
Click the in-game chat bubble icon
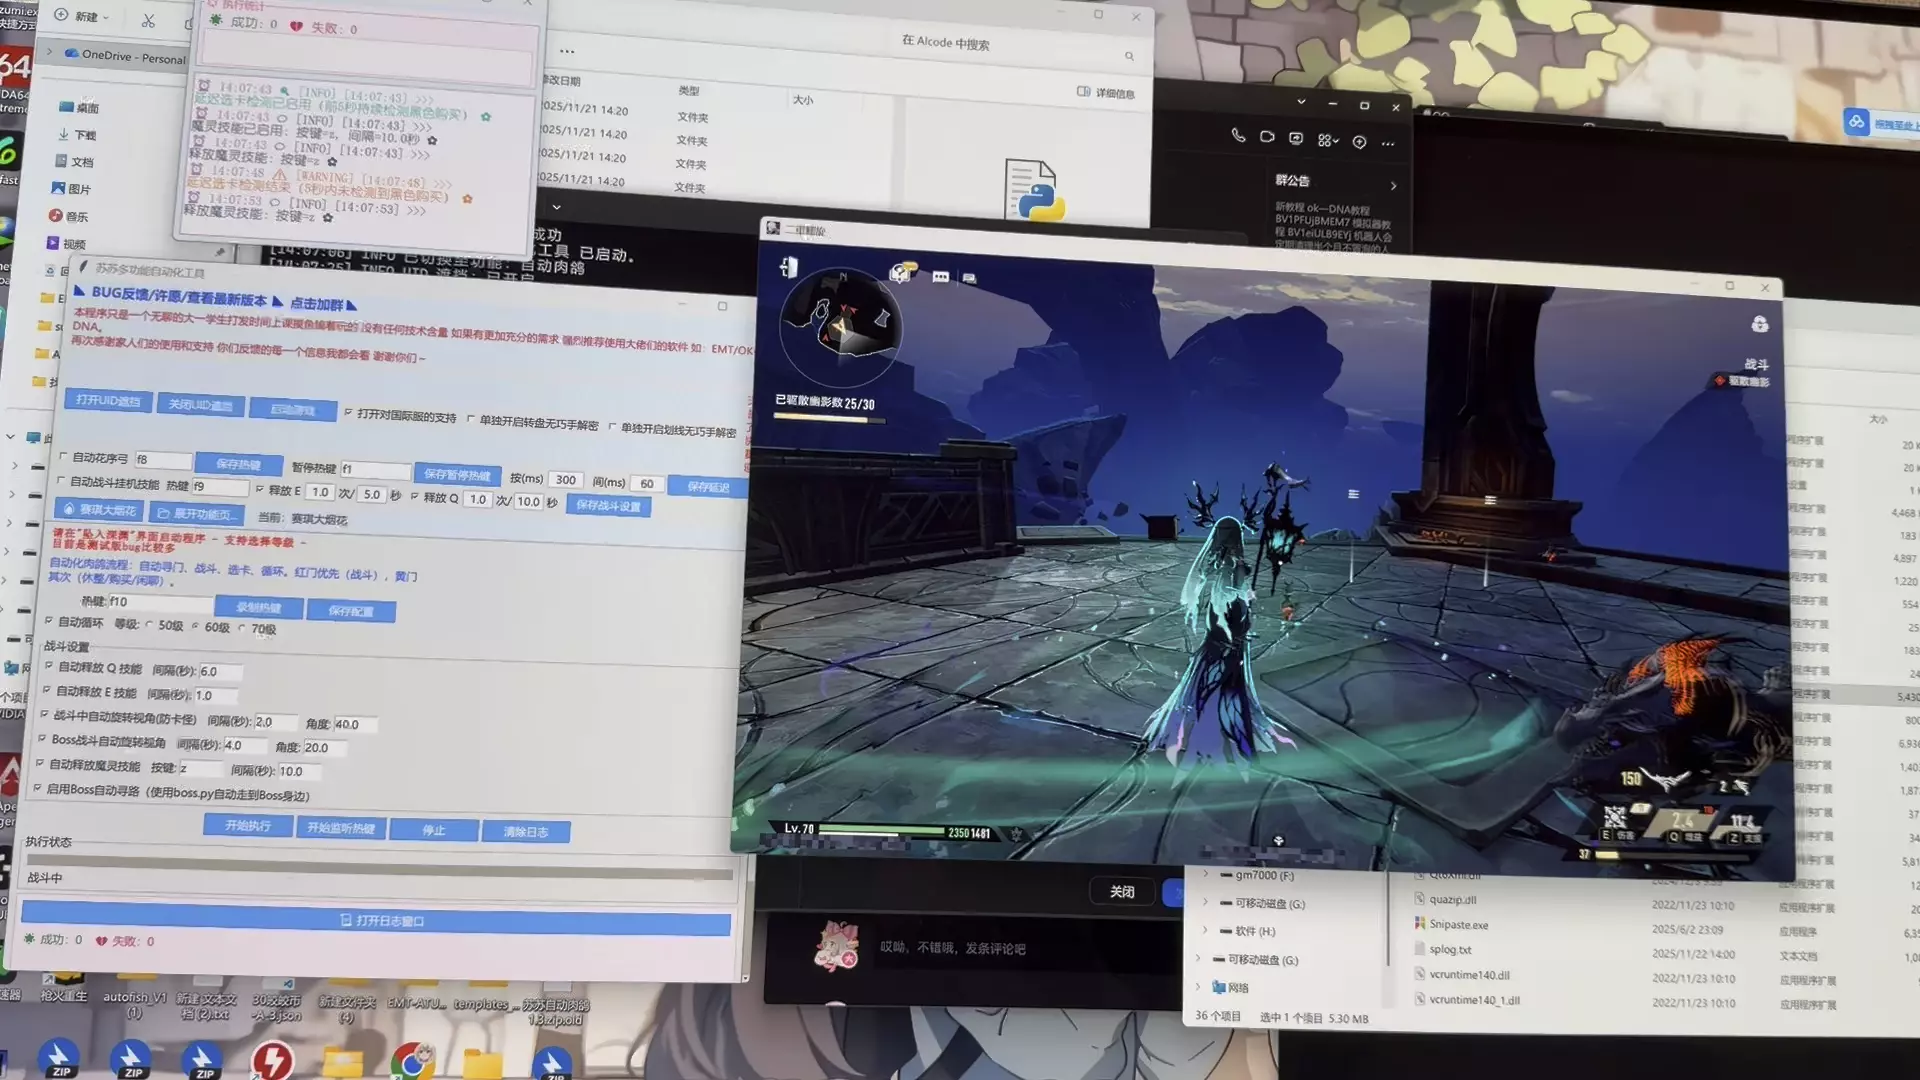click(940, 277)
